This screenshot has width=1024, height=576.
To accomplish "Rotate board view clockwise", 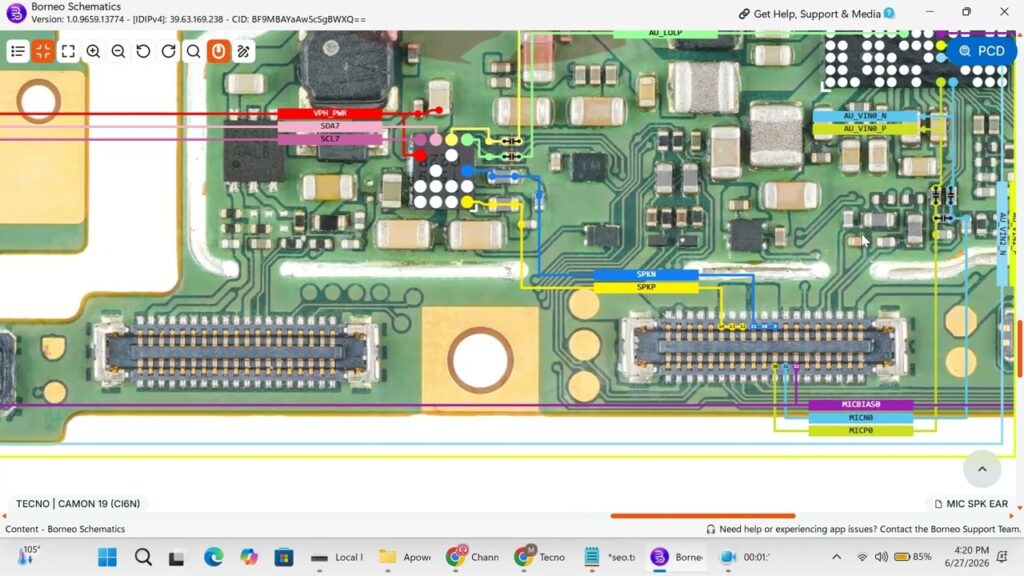I will point(168,51).
